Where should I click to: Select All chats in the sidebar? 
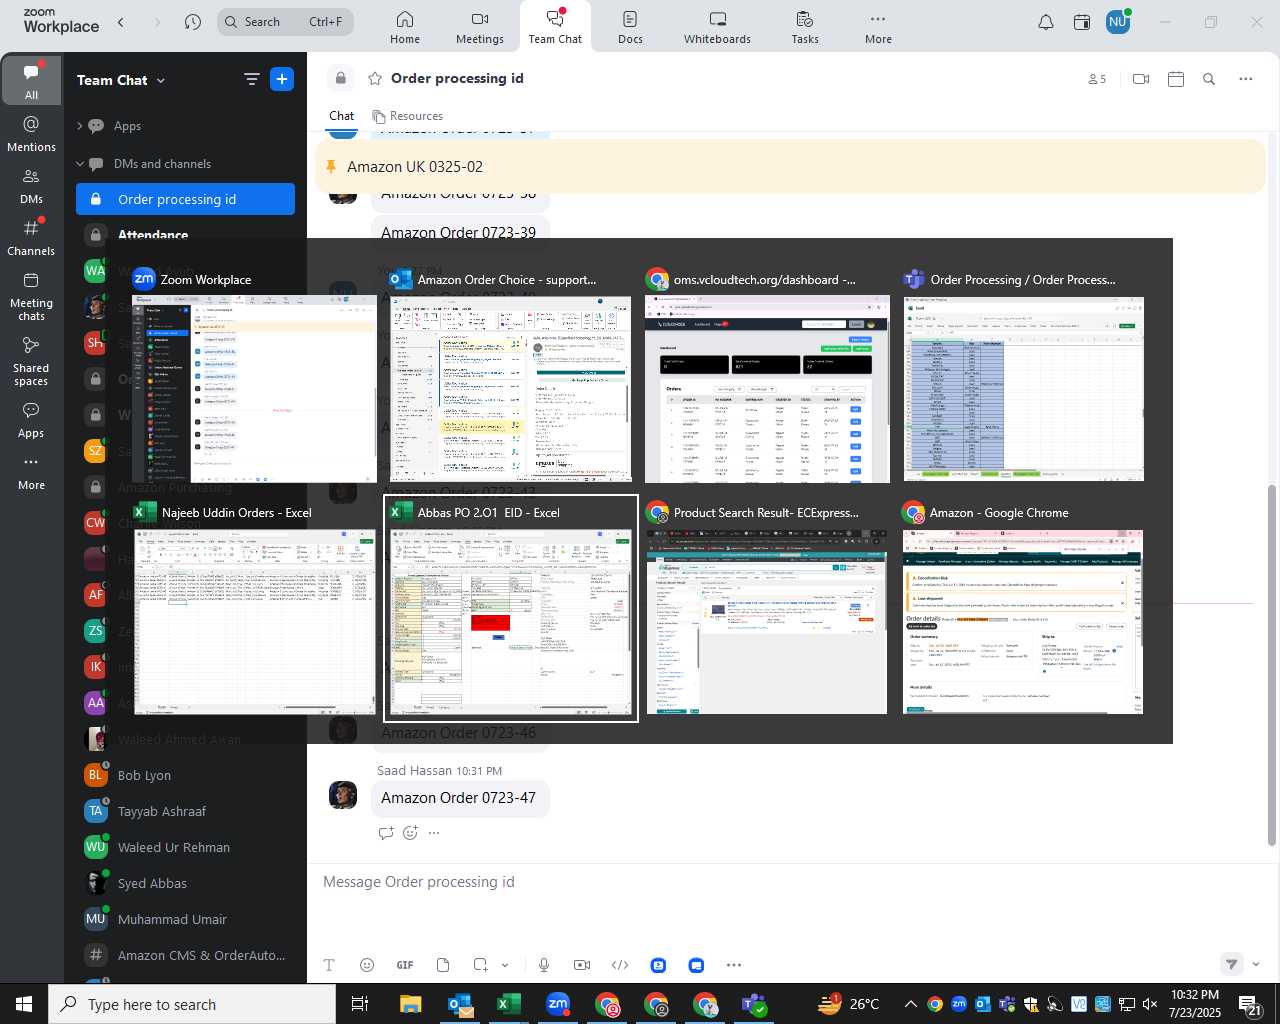[x=31, y=81]
